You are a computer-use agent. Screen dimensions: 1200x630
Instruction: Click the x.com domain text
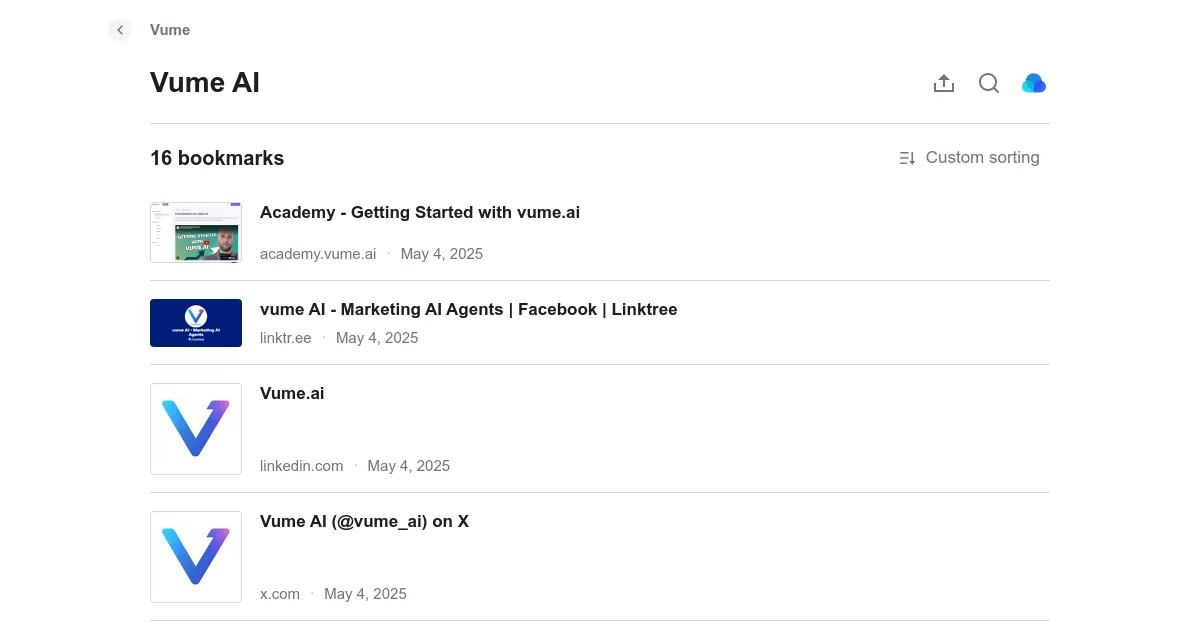click(280, 594)
